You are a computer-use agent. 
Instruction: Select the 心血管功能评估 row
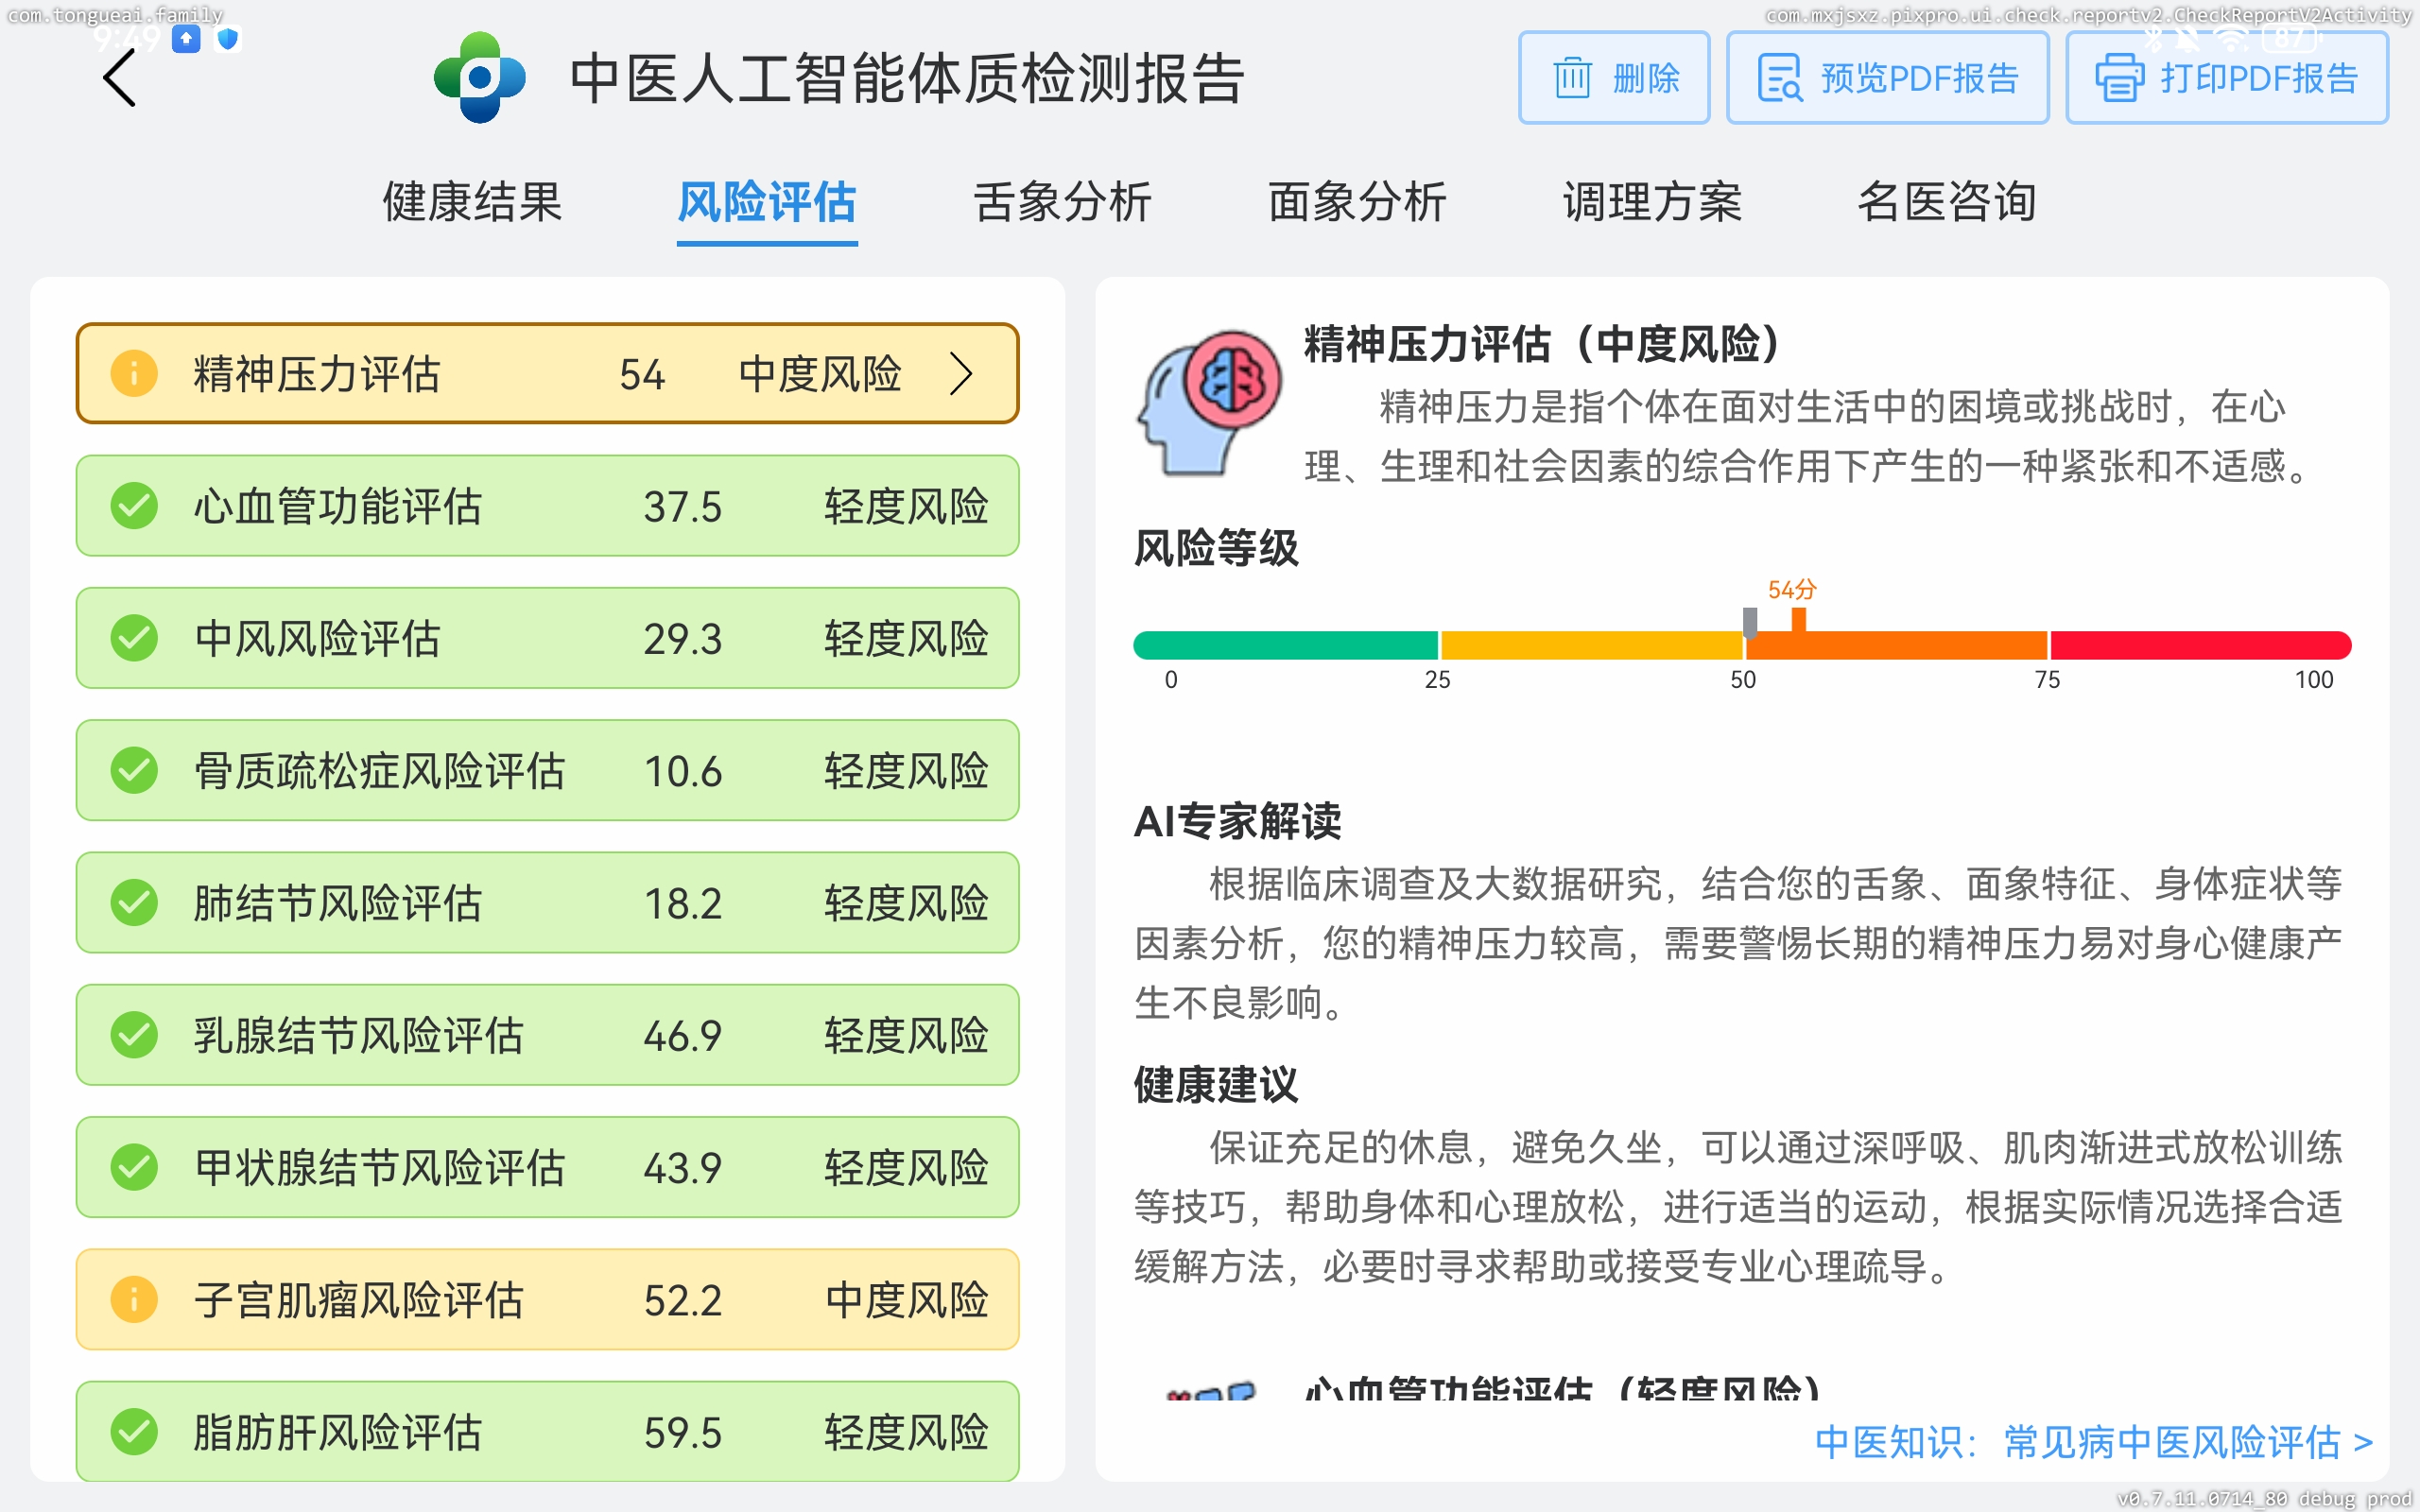pos(547,506)
